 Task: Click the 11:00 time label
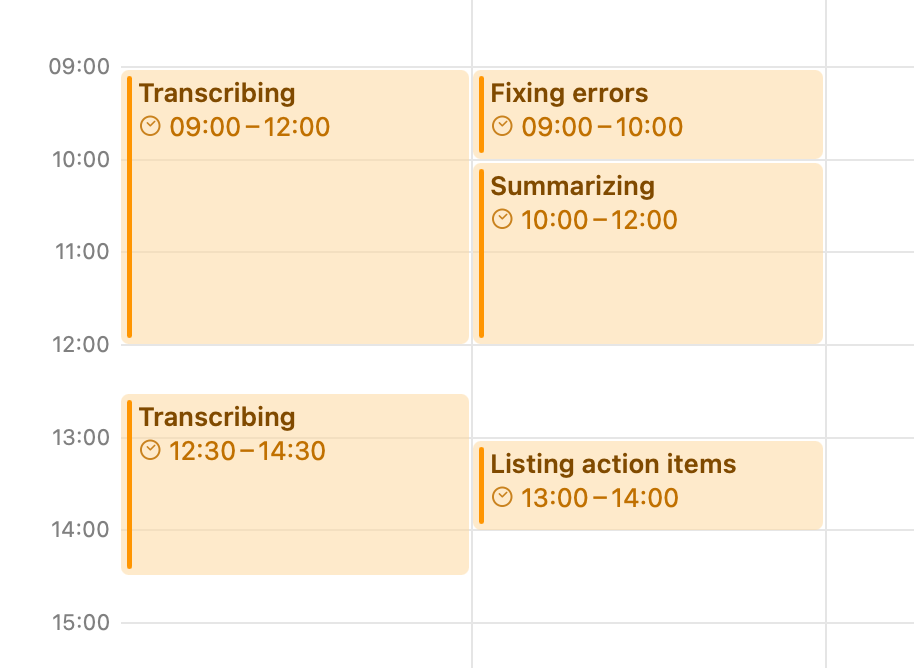pos(82,252)
